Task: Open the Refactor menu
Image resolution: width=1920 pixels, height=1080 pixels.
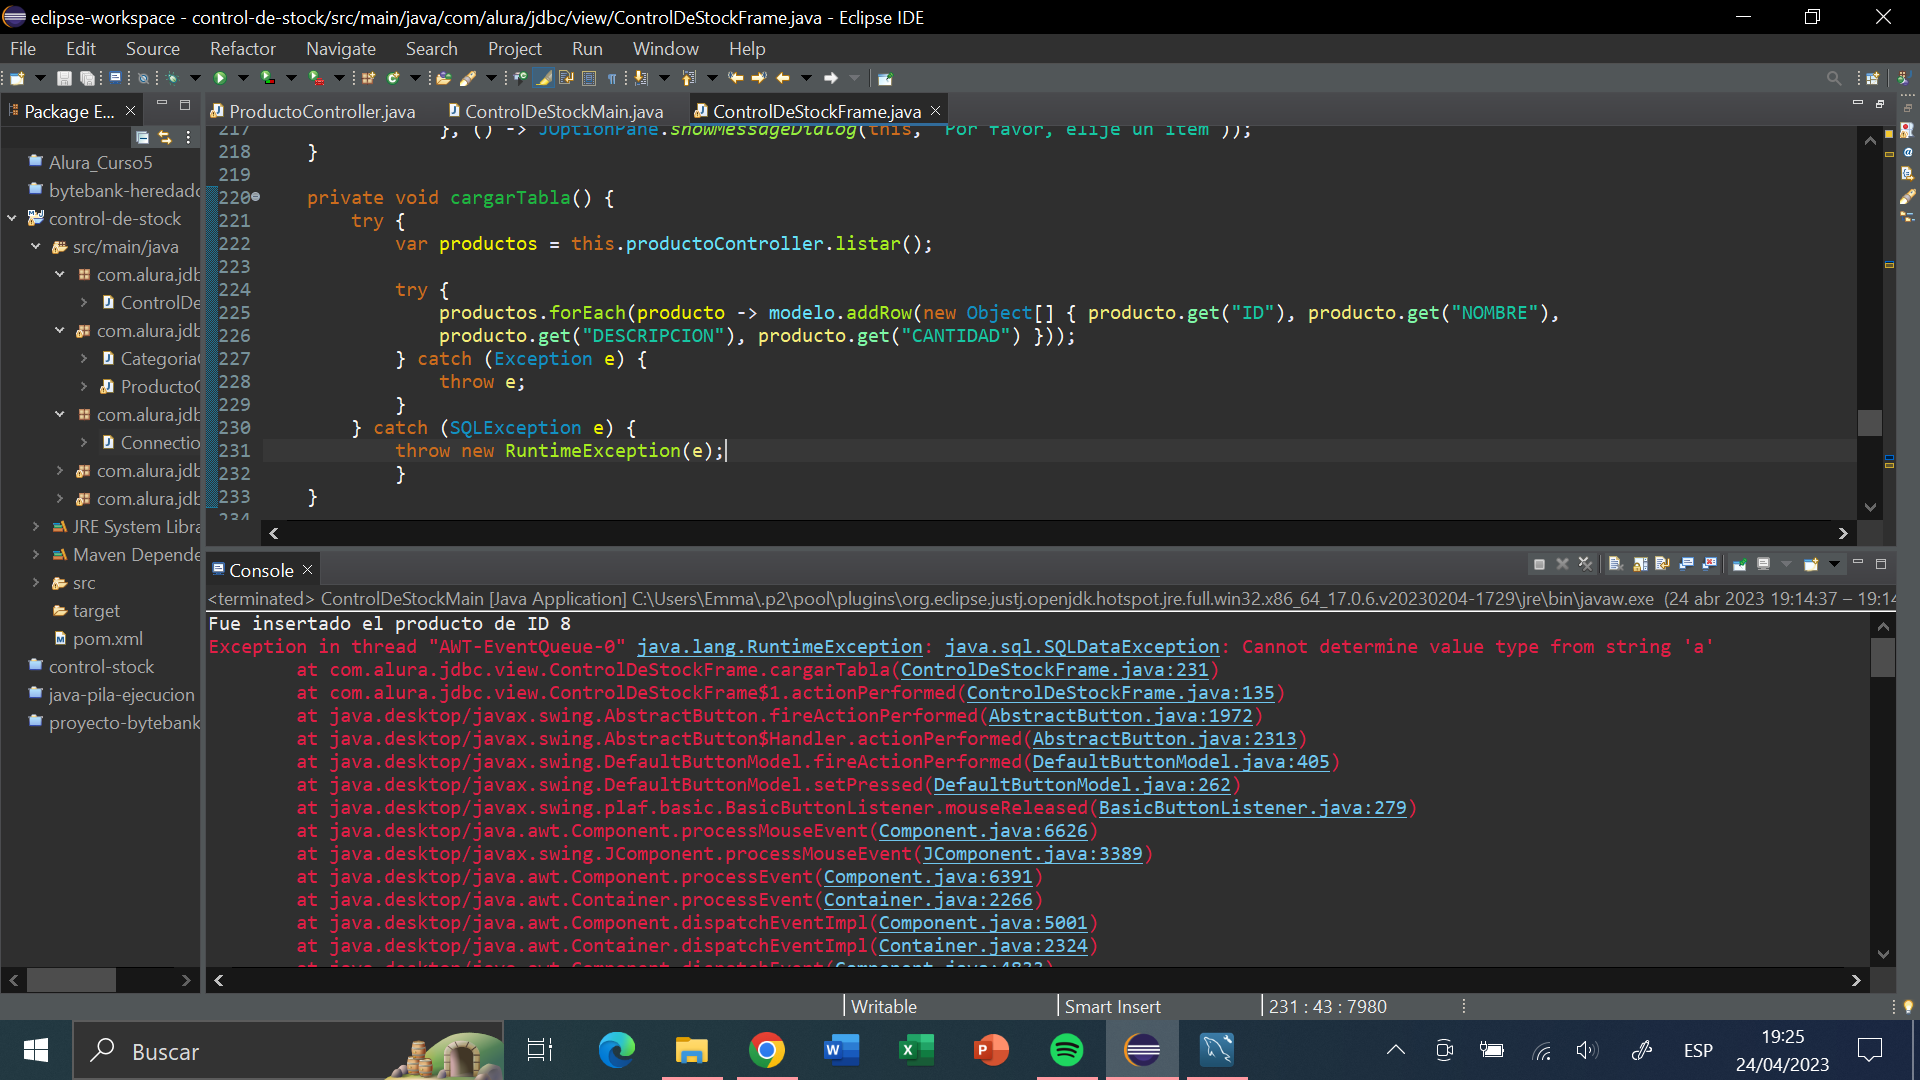Action: [242, 48]
